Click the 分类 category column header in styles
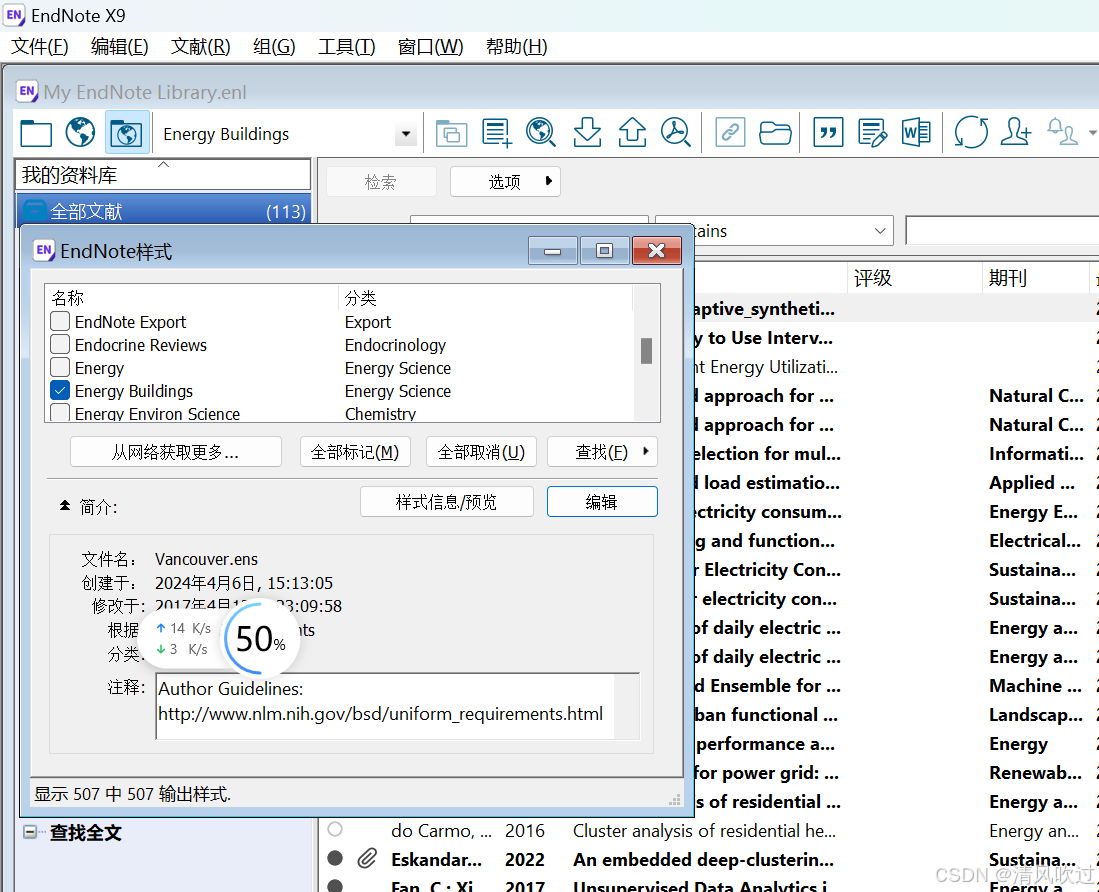This screenshot has height=892, width=1099. coord(486,298)
